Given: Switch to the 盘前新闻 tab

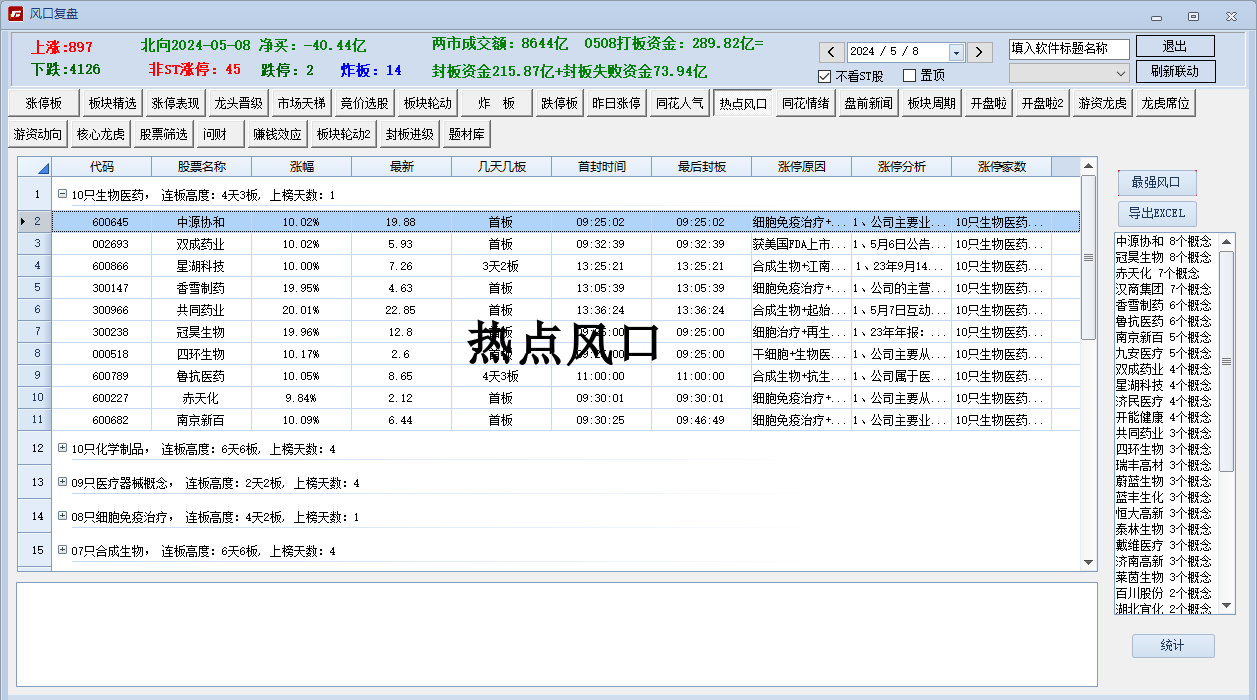Looking at the screenshot, I should click(x=869, y=104).
